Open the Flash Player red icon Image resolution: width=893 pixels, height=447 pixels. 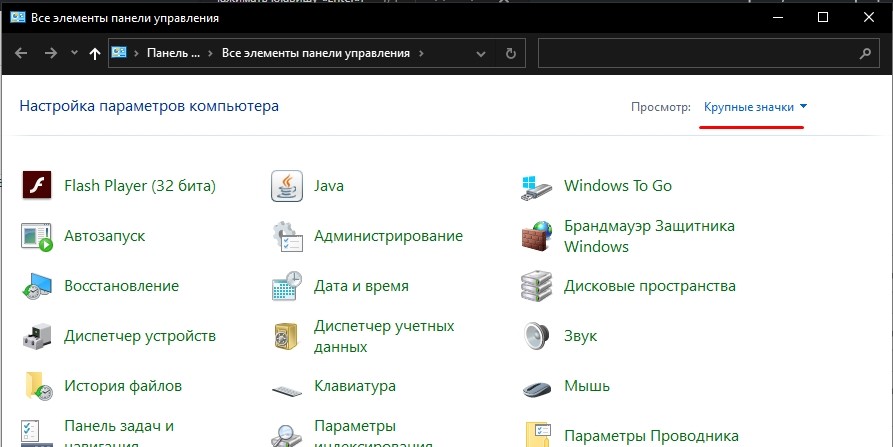(37, 185)
